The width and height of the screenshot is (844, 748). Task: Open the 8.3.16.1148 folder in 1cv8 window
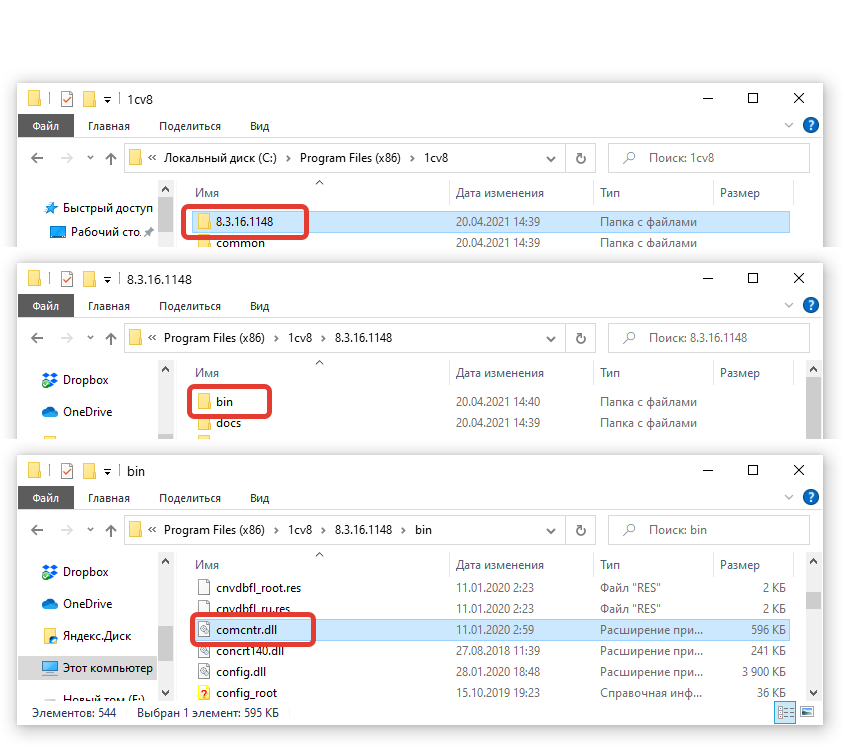(244, 222)
